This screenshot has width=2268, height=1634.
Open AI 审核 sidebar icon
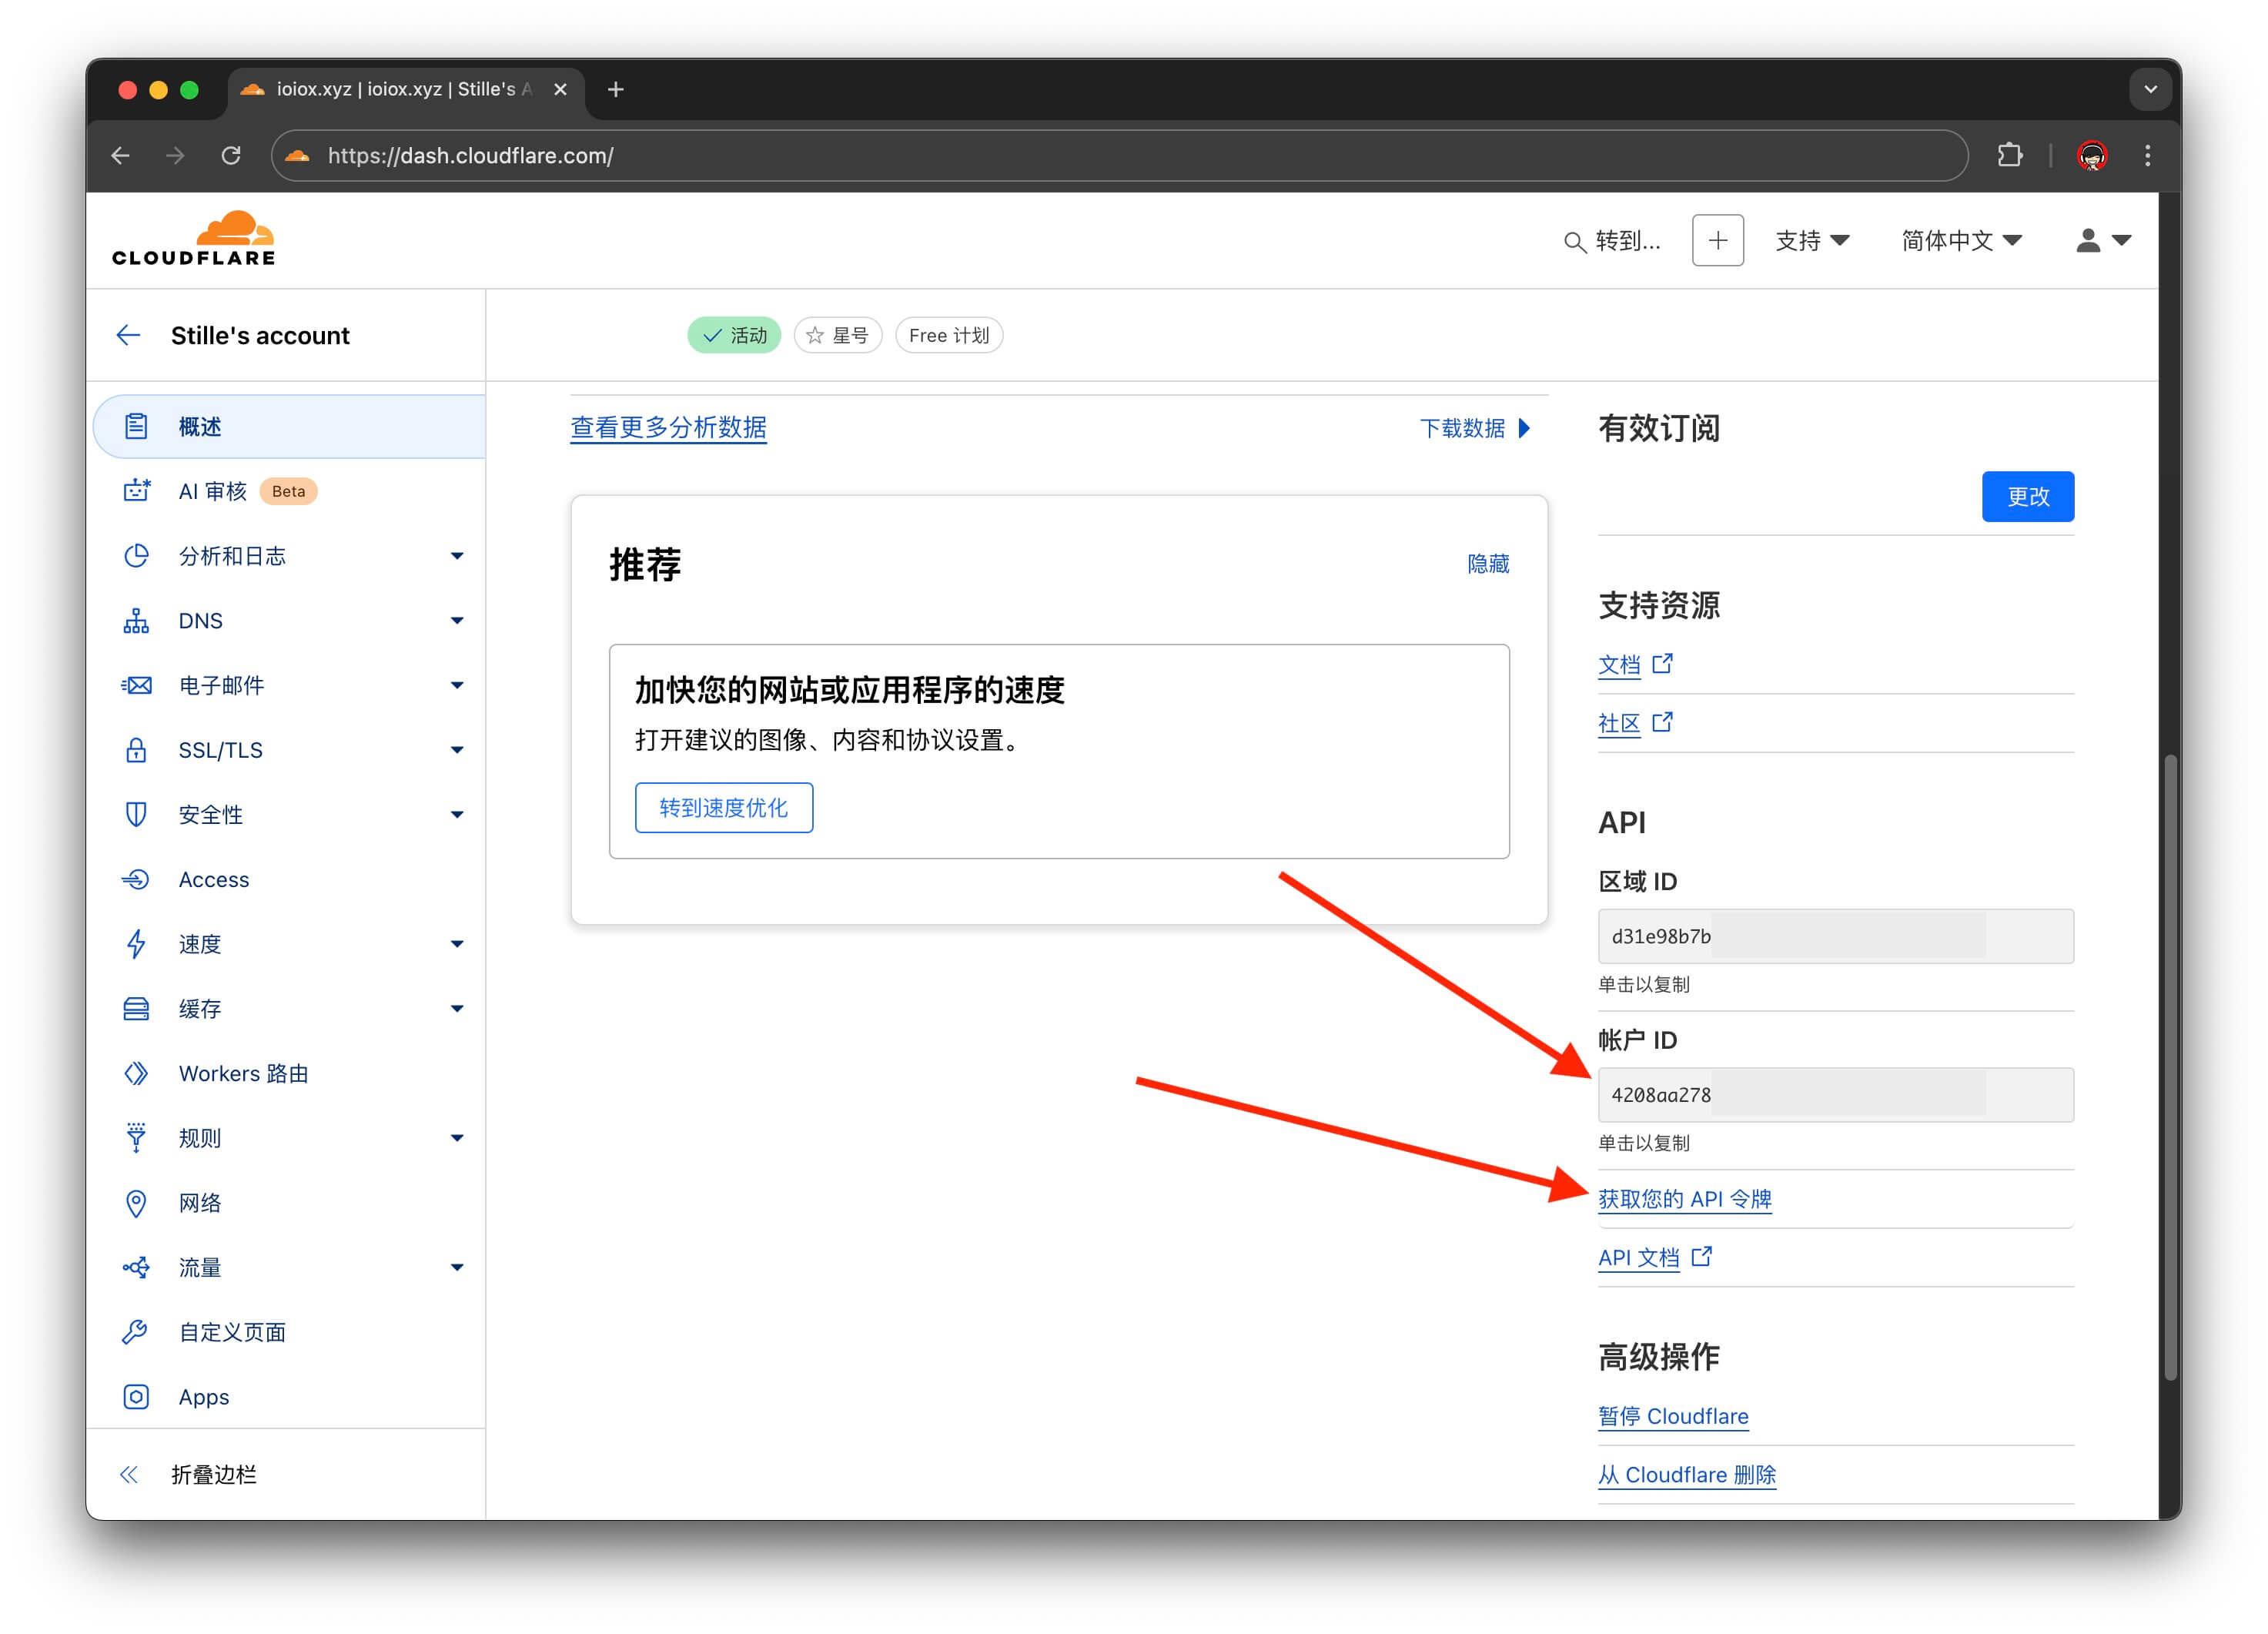(x=136, y=491)
